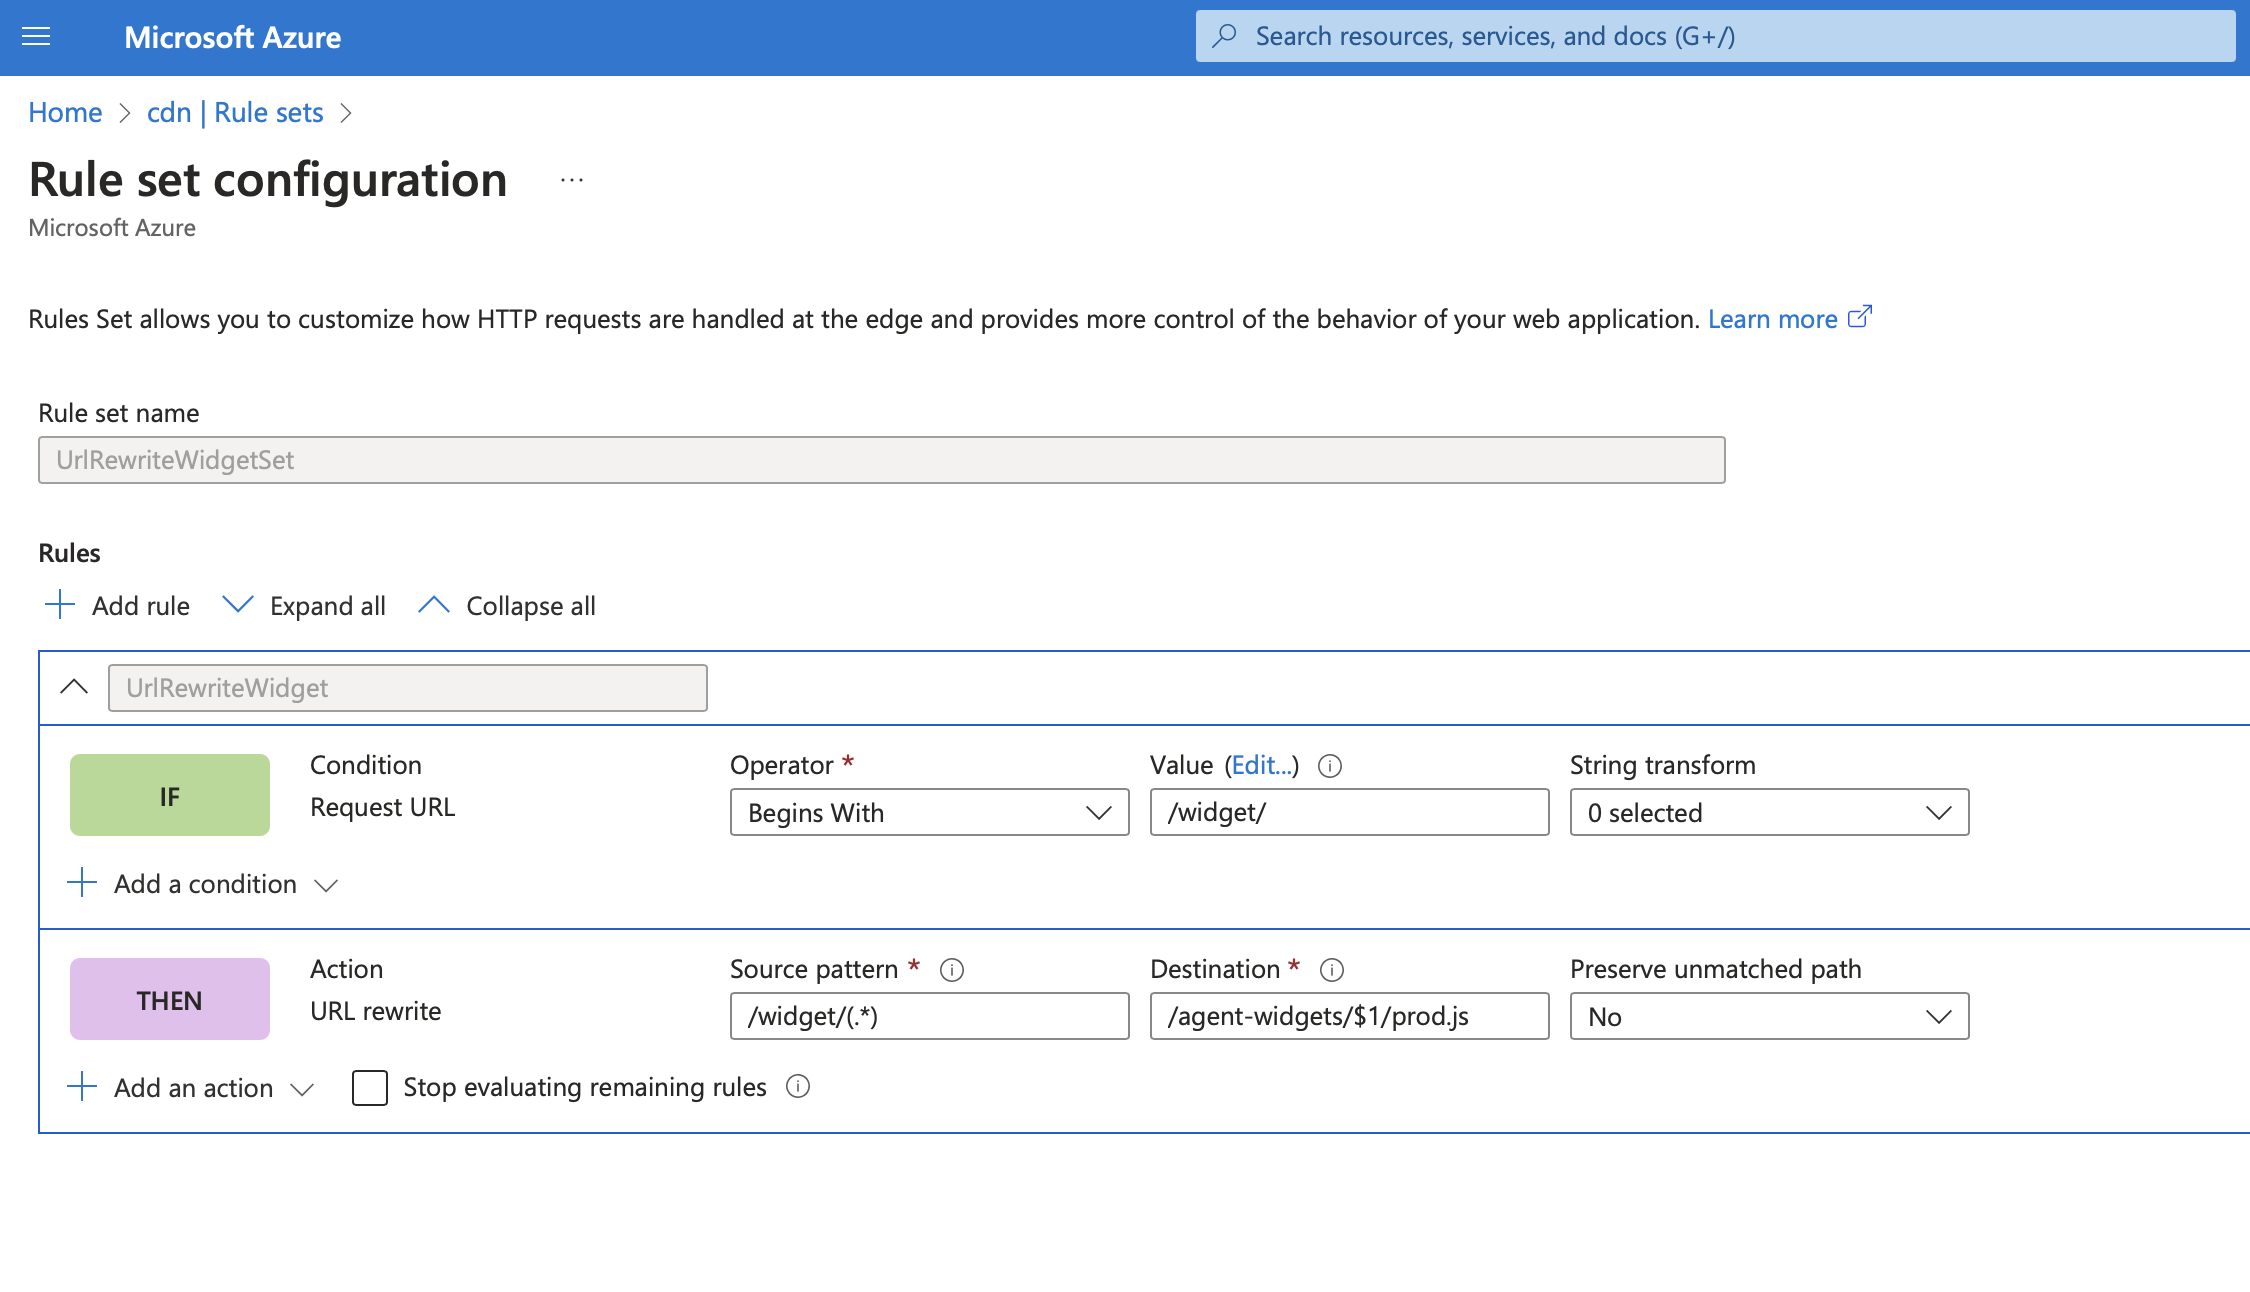This screenshot has width=2250, height=1292.
Task: Open the Preserve unmatched path dropdown
Action: 1769,1016
